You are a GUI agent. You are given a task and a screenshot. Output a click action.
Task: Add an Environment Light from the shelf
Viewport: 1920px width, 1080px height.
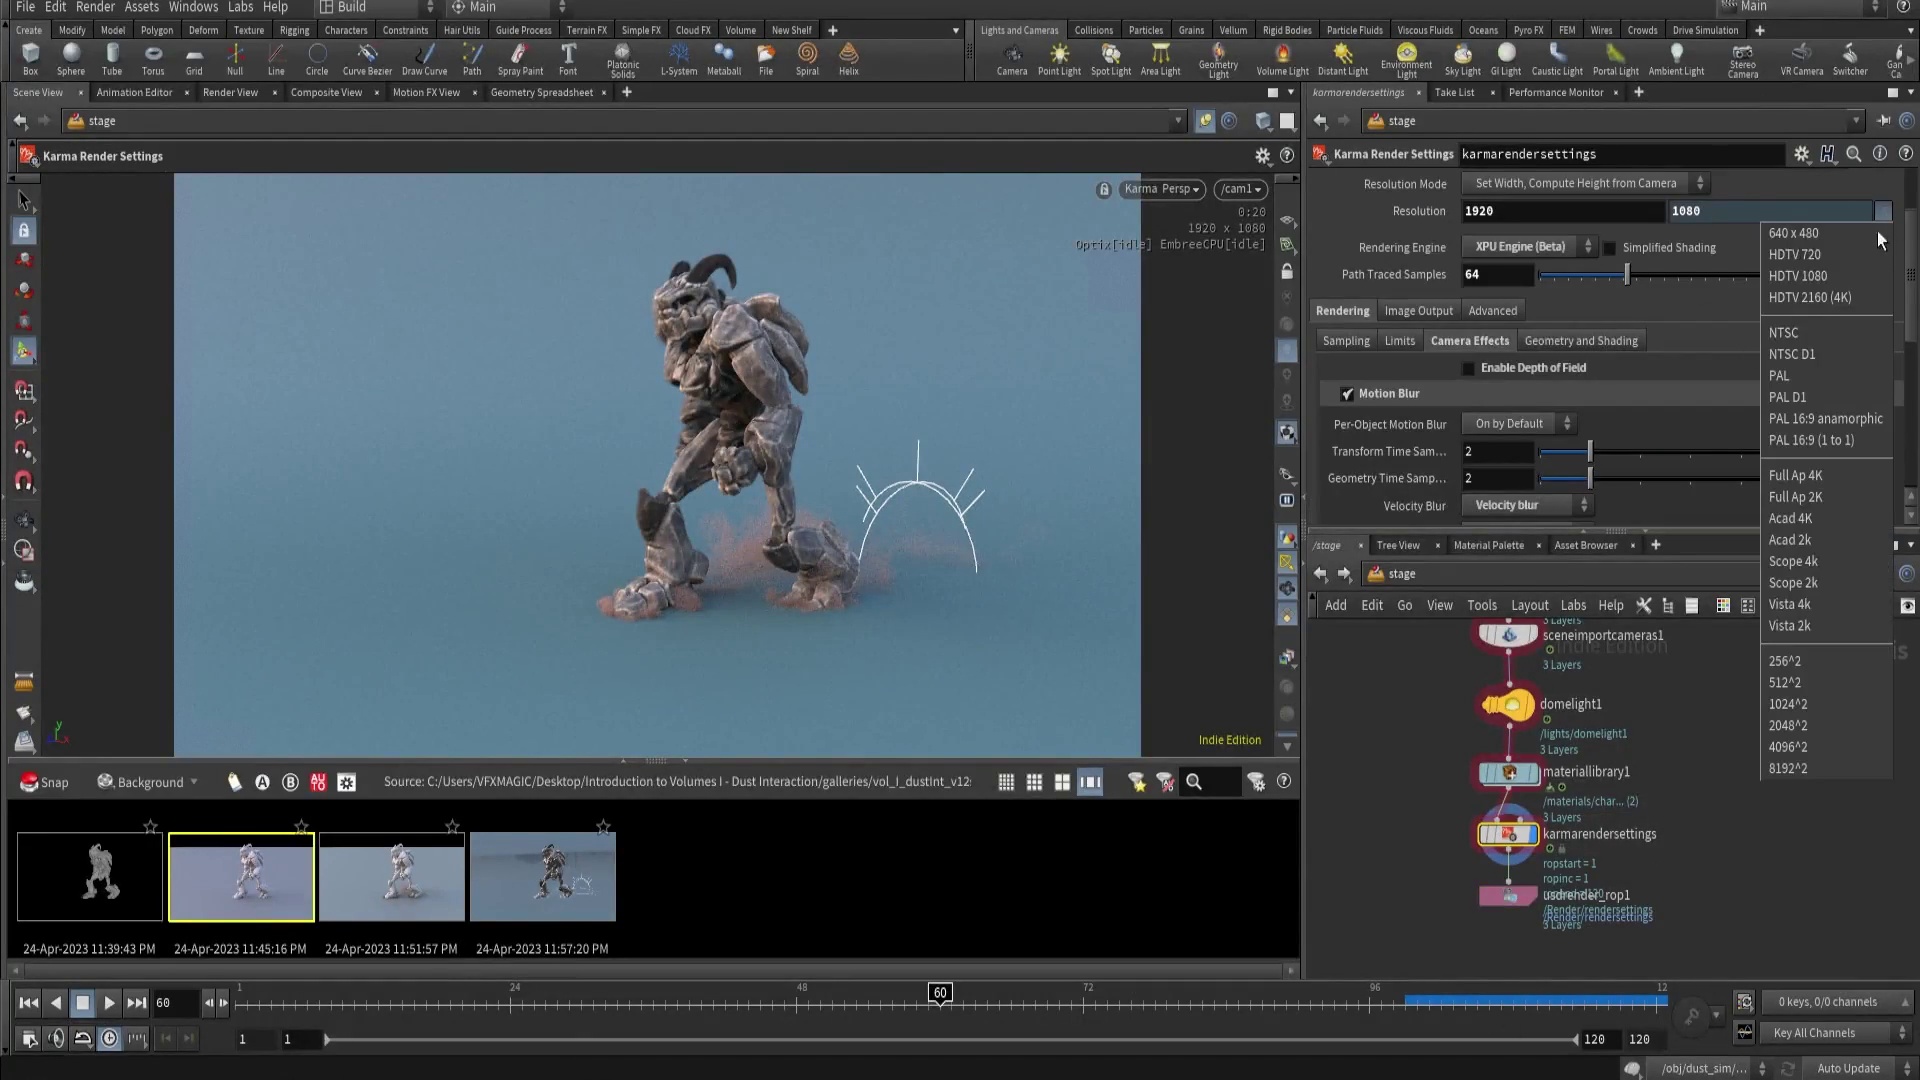(x=1407, y=60)
